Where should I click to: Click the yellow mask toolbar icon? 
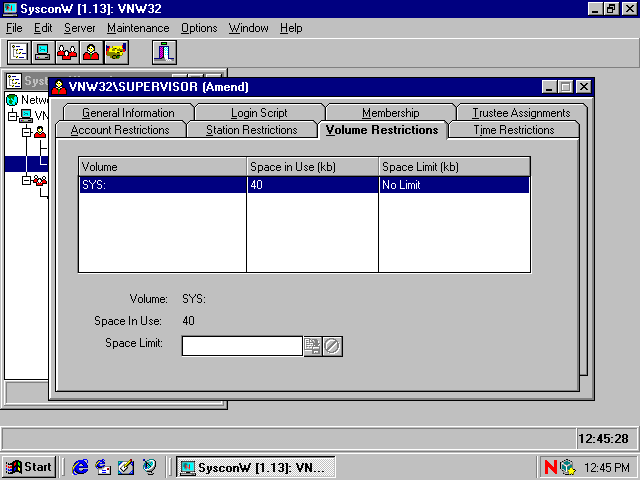point(116,52)
